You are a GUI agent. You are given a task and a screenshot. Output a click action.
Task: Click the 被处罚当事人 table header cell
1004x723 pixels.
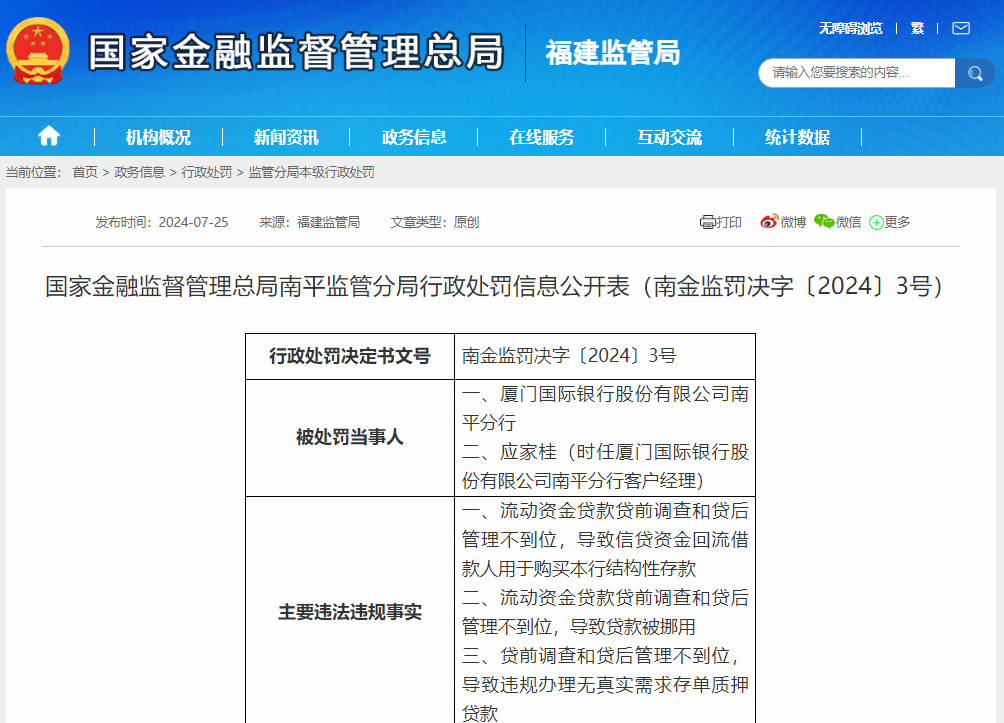(350, 437)
